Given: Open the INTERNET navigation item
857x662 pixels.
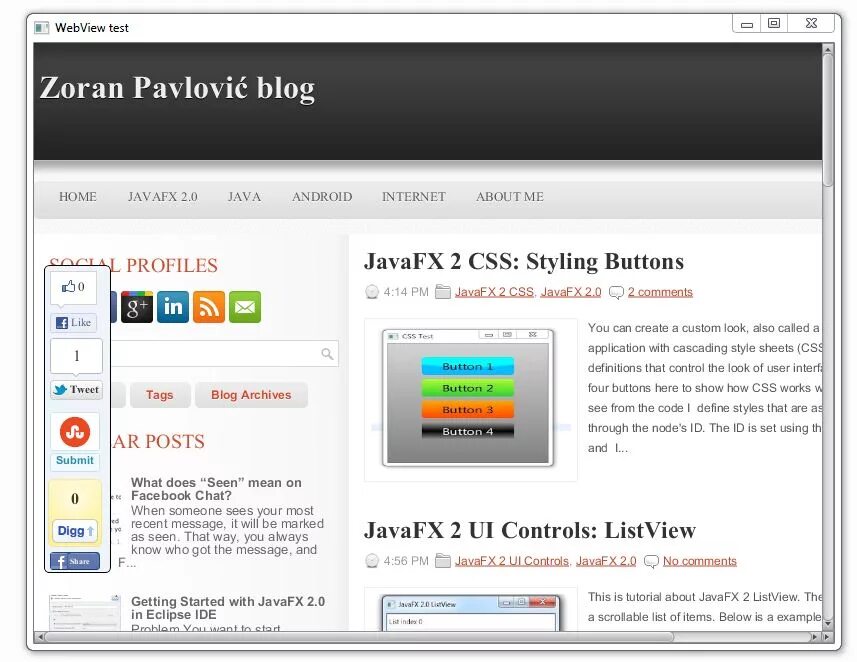Looking at the screenshot, I should click(414, 197).
